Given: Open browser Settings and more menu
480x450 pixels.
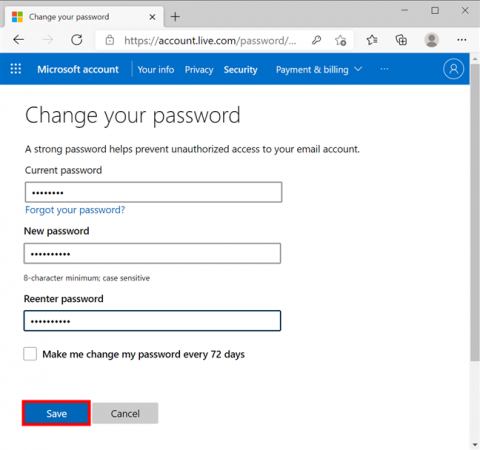Looking at the screenshot, I should click(462, 40).
